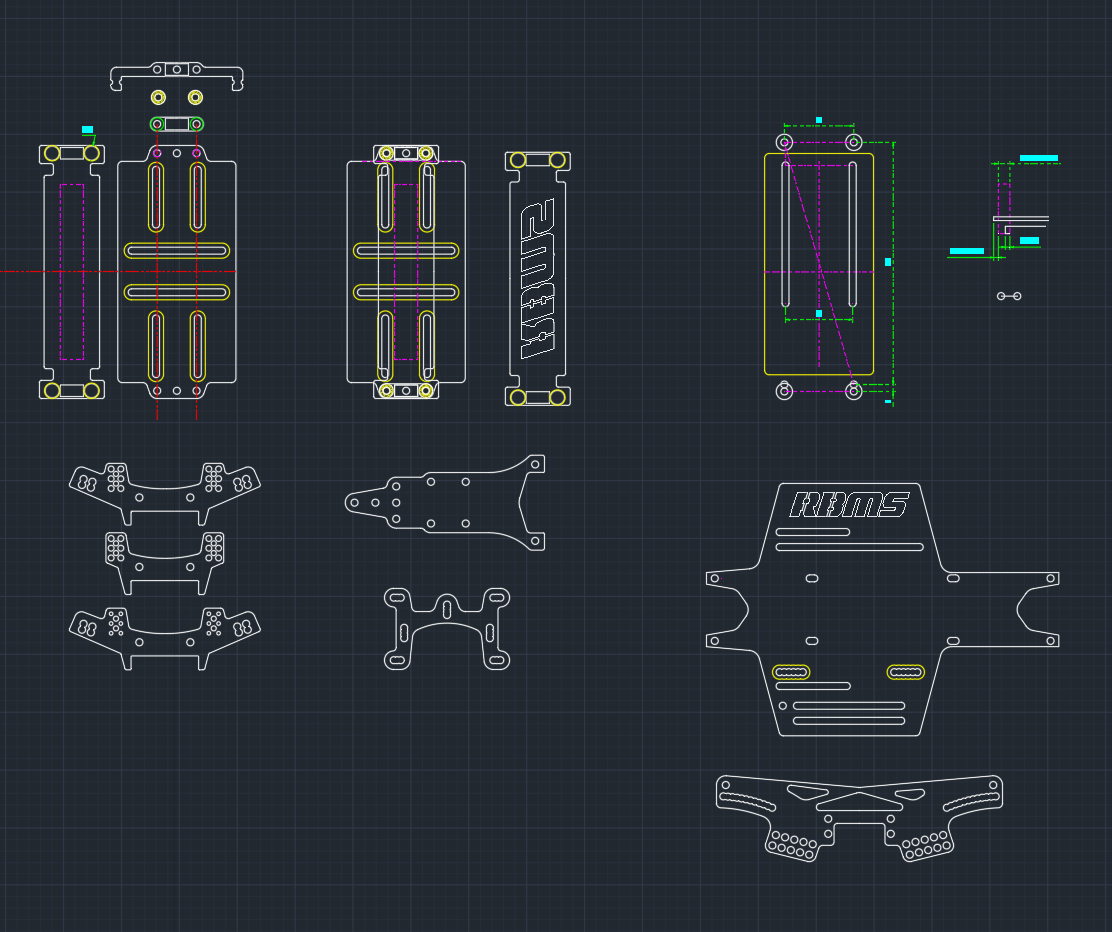Select the bottom wide shock tower outline
The image size is (1112, 932).
165,638
